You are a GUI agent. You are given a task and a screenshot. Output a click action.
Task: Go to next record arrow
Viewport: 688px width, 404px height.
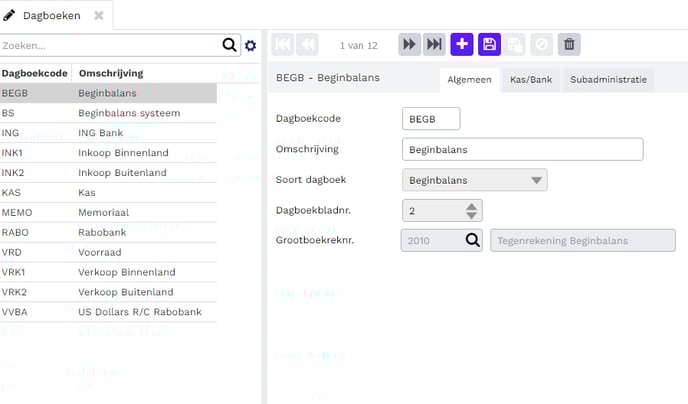(x=409, y=44)
